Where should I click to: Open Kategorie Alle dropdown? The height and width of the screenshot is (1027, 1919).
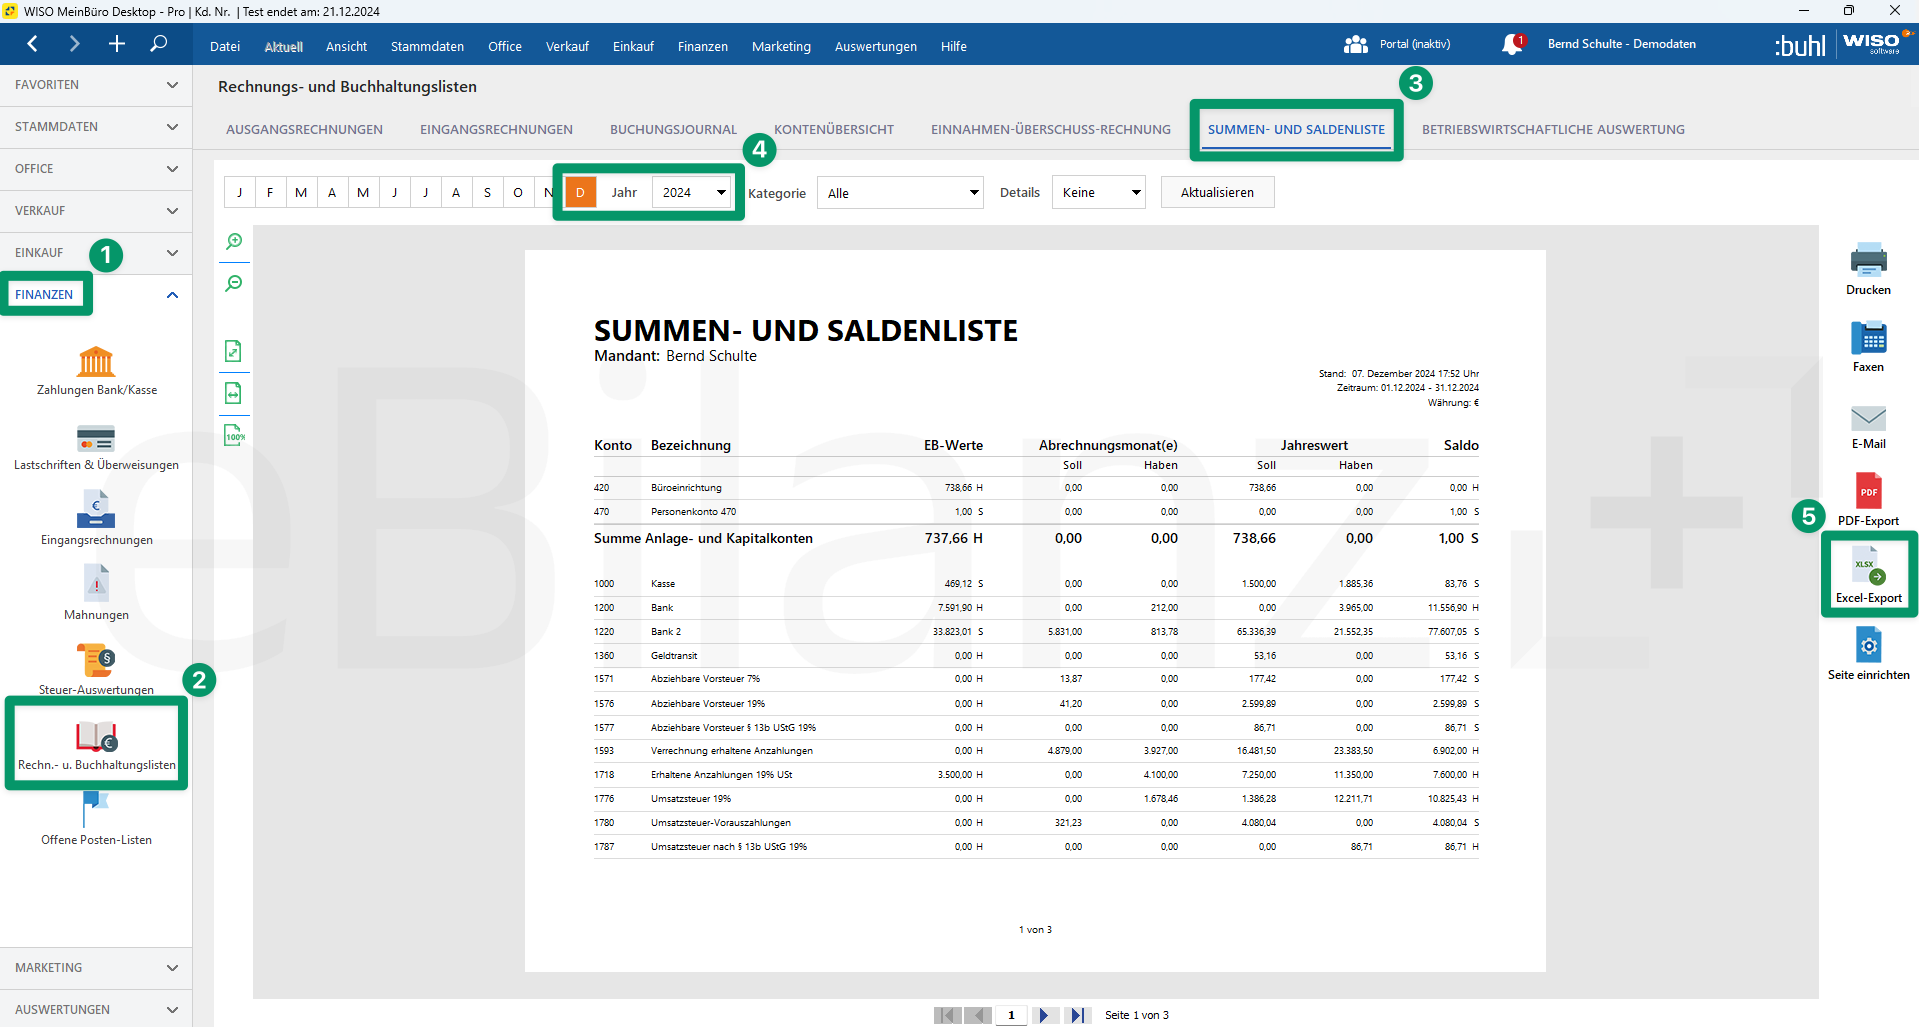(900, 193)
